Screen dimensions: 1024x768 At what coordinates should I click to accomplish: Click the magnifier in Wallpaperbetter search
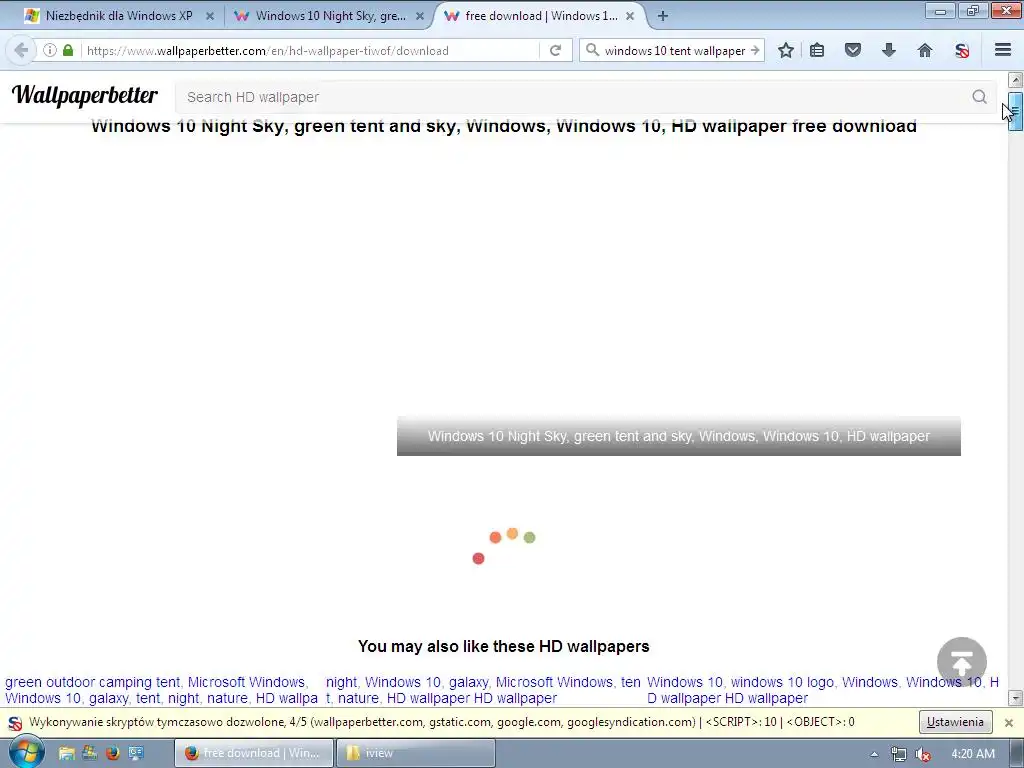click(979, 97)
